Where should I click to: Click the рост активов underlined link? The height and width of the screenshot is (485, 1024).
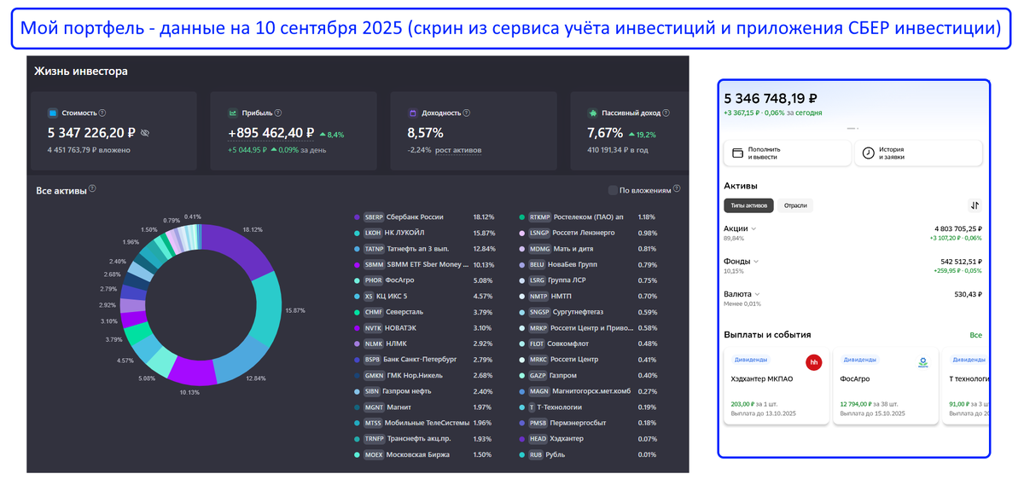[458, 150]
